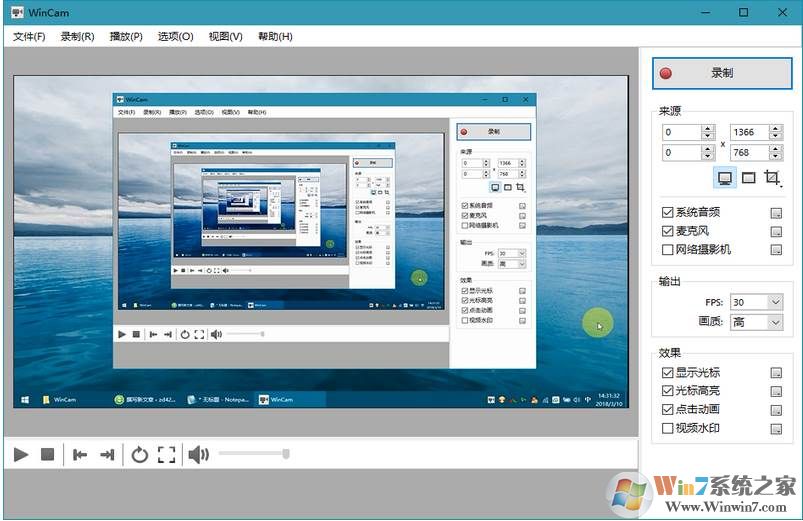
Task: Click the volume slider track
Action: tap(252, 455)
